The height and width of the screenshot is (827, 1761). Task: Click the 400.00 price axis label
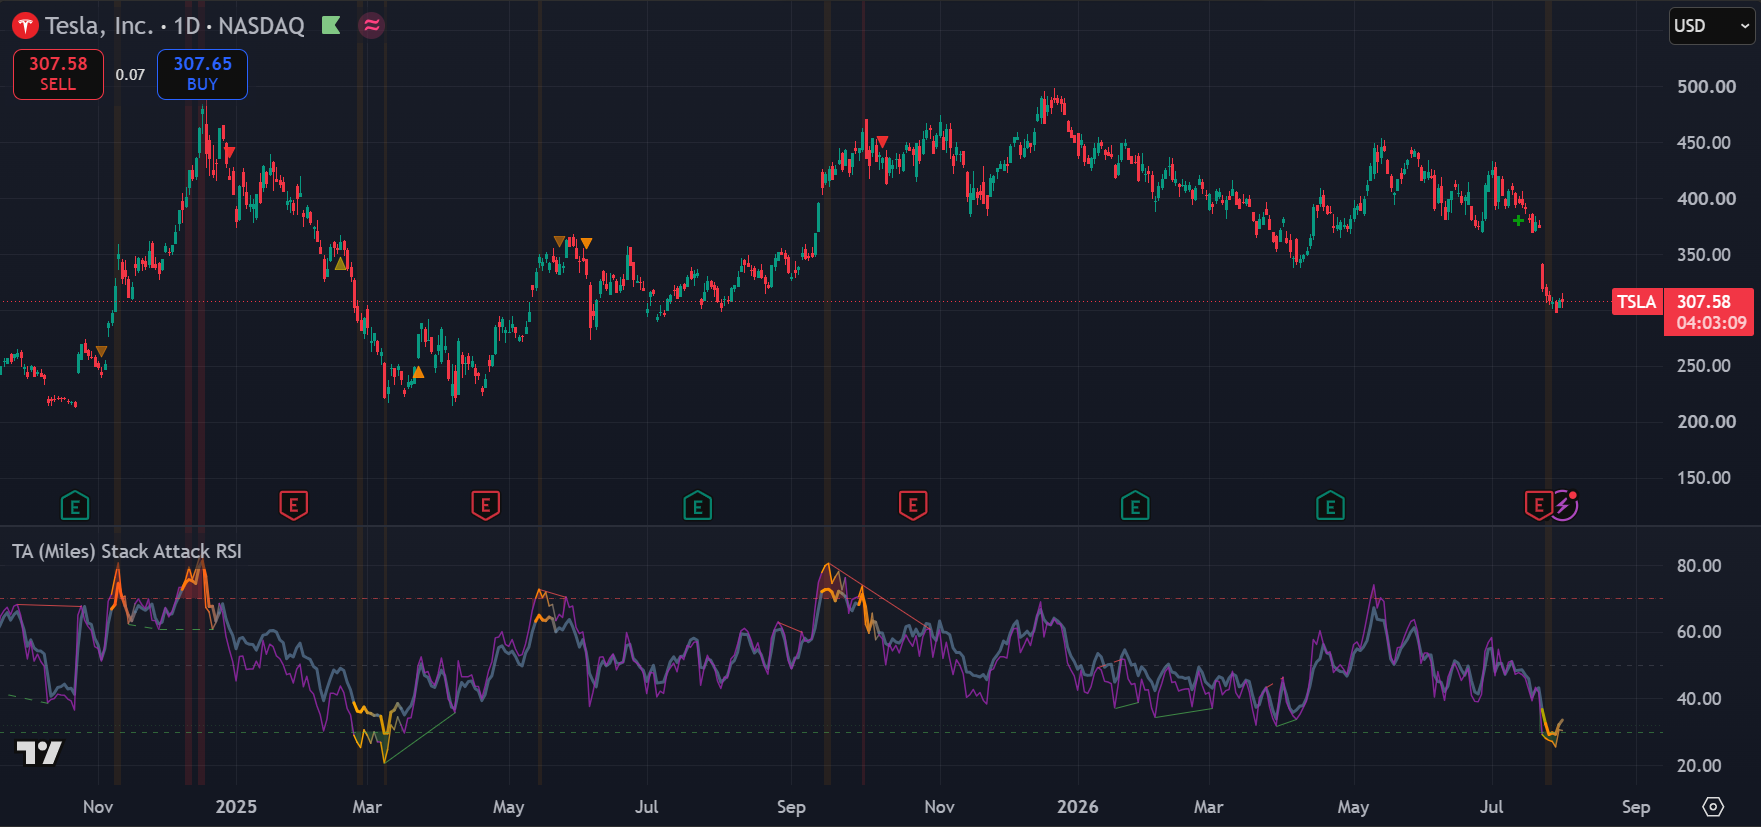[1706, 199]
